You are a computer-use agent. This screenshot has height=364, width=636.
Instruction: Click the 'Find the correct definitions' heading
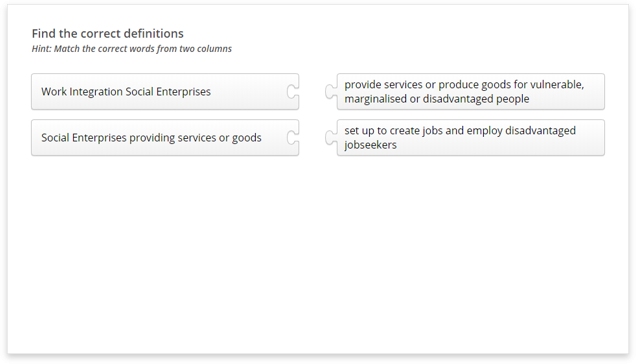[x=107, y=33]
